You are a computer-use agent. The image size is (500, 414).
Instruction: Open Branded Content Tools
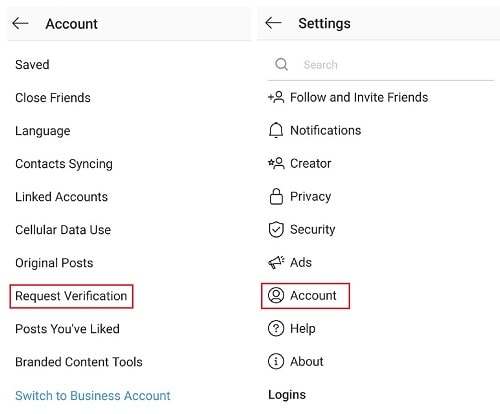coord(79,362)
